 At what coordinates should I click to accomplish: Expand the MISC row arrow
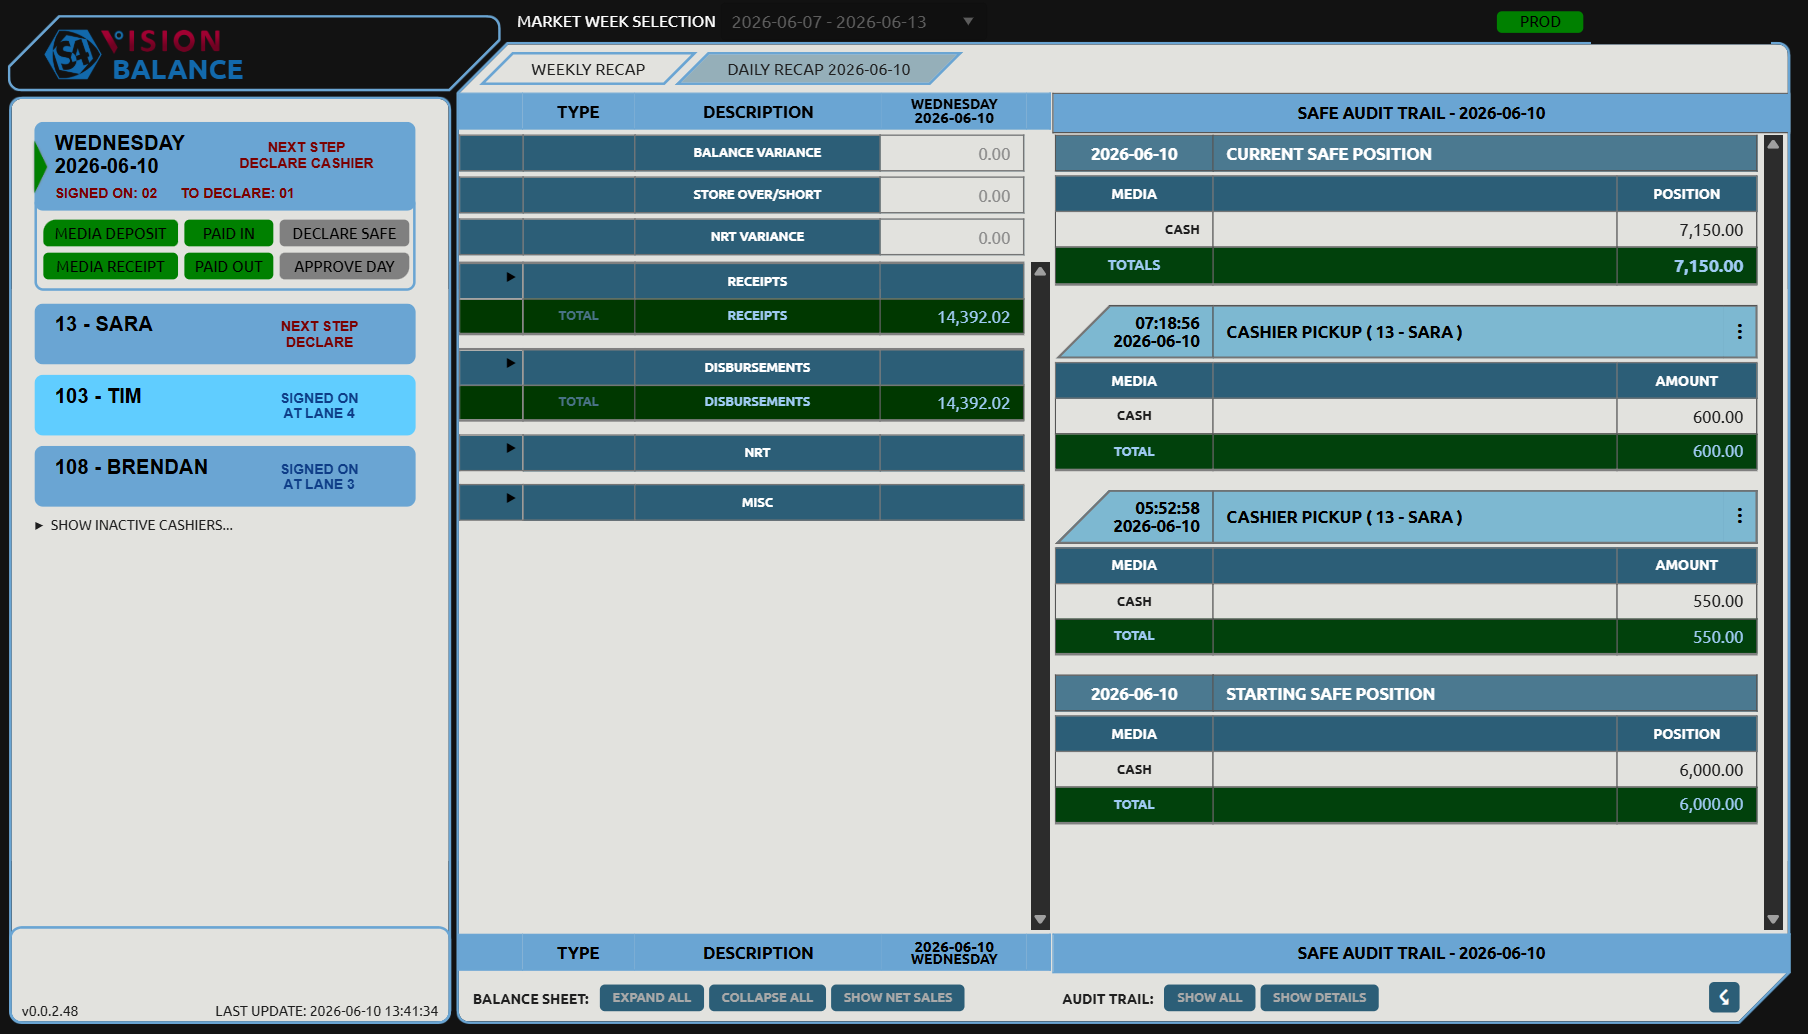[510, 498]
